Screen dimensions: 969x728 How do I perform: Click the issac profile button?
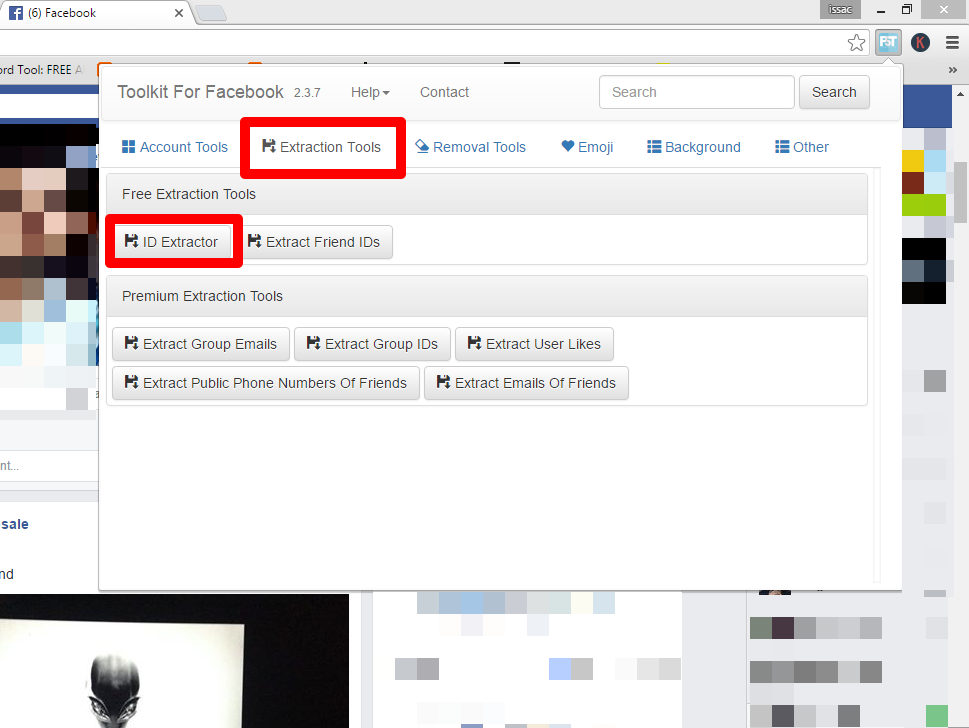pyautogui.click(x=840, y=9)
